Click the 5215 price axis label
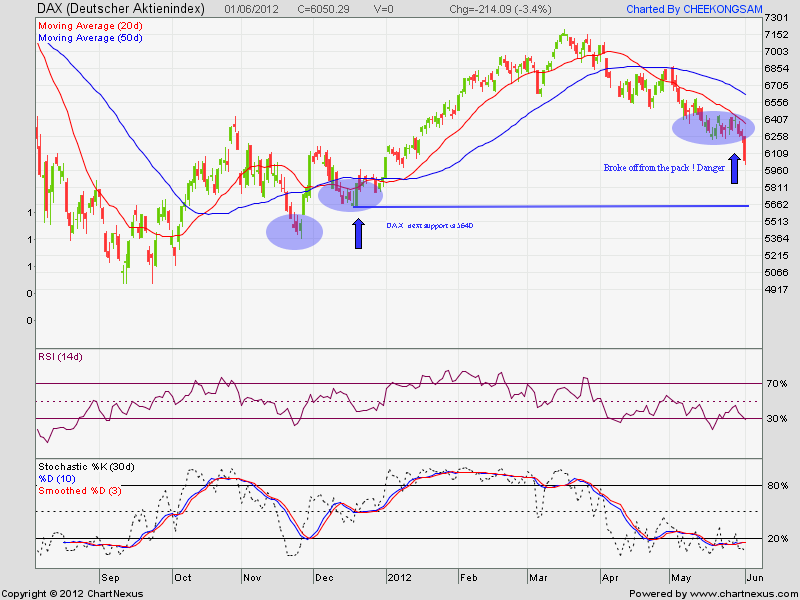The image size is (800, 600). coord(776,255)
